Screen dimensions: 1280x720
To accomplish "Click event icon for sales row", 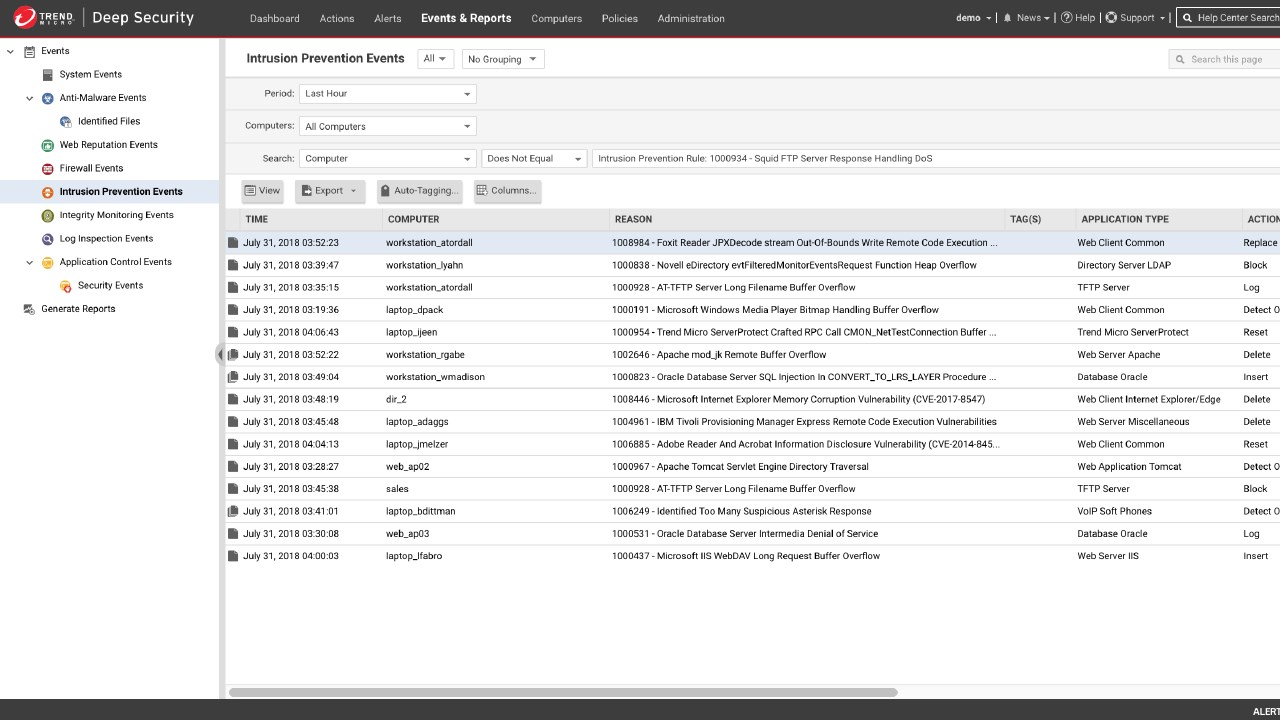I will 233,489.
